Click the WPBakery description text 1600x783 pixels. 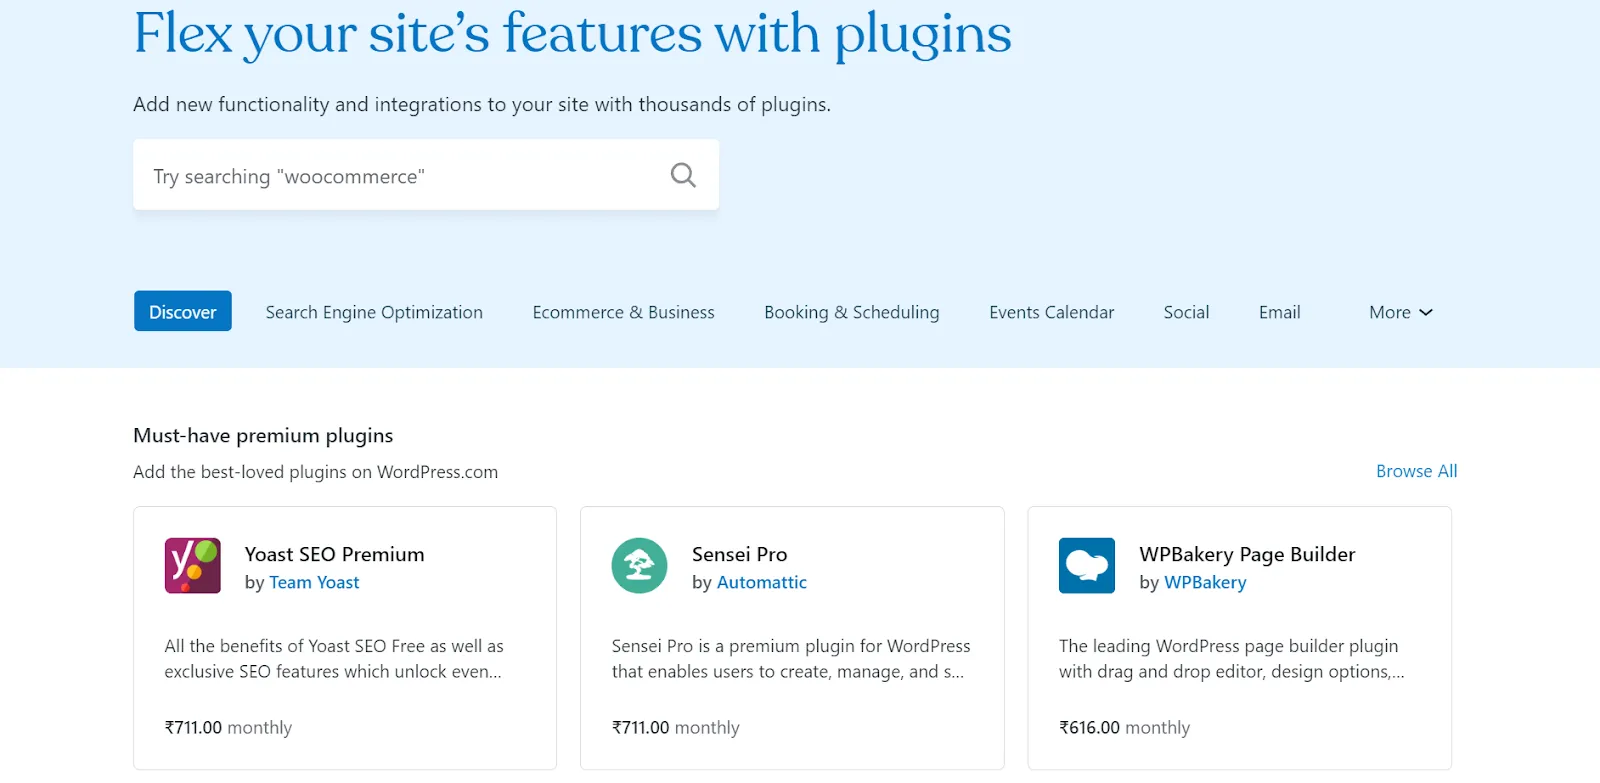tap(1232, 659)
